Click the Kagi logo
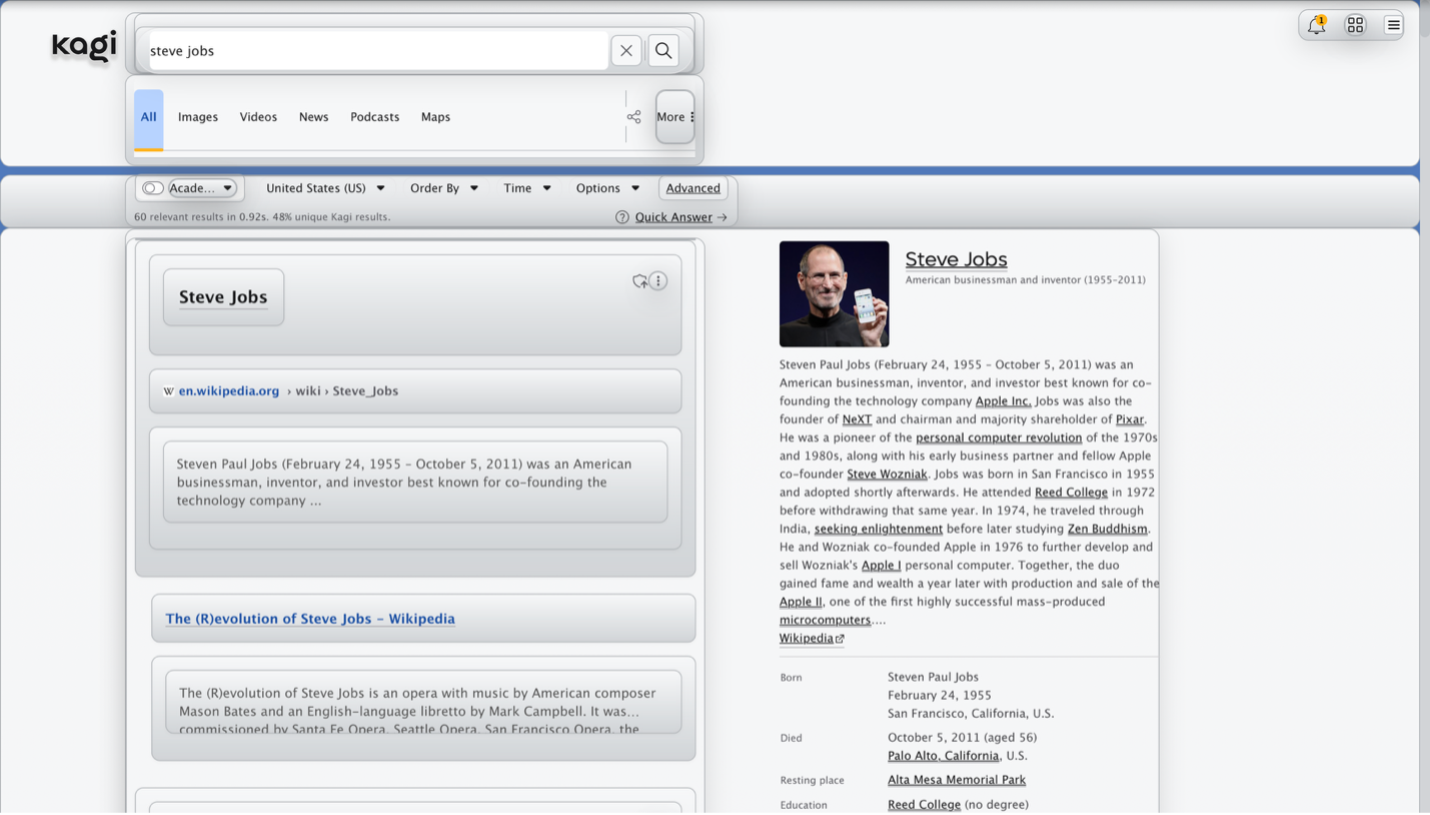 (x=83, y=45)
